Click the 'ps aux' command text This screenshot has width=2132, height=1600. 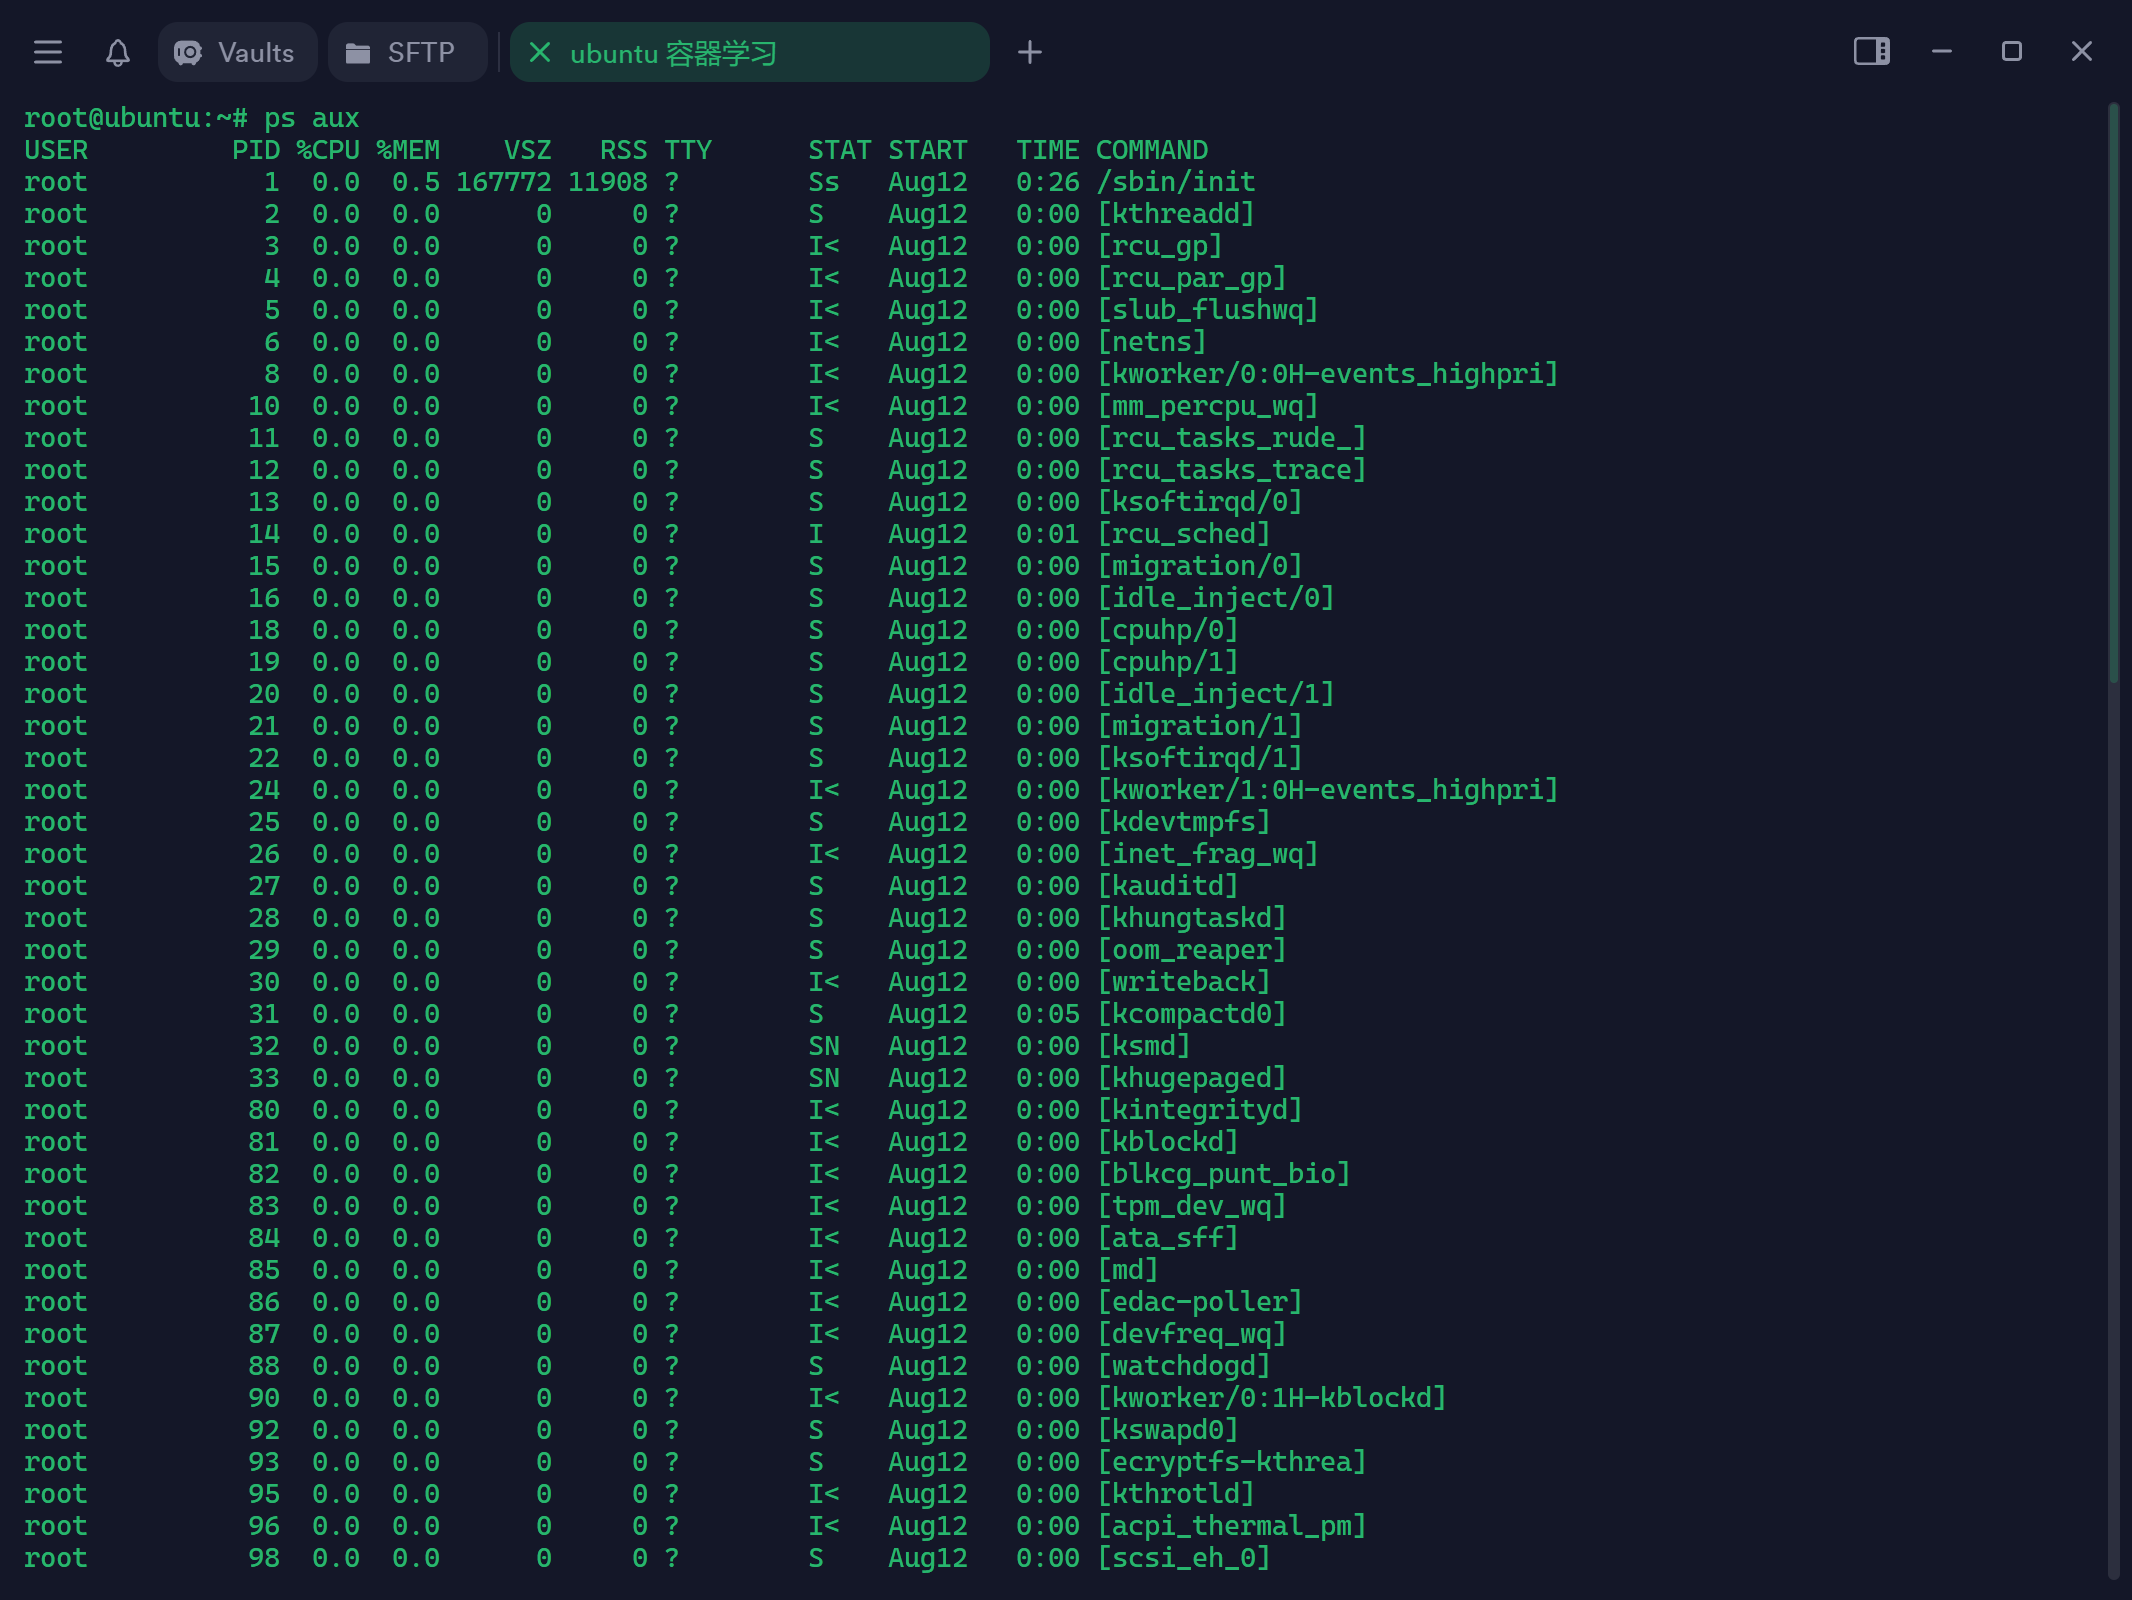tap(311, 118)
